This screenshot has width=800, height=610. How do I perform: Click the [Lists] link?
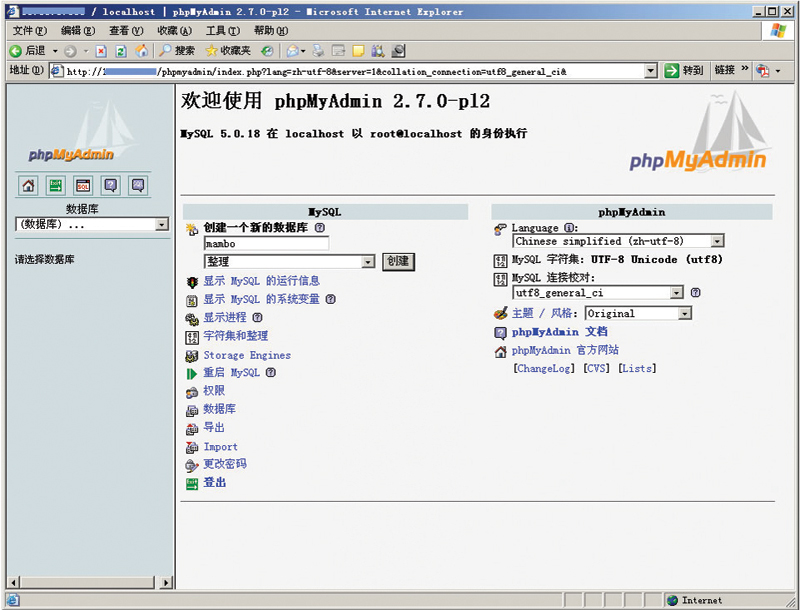tap(637, 368)
